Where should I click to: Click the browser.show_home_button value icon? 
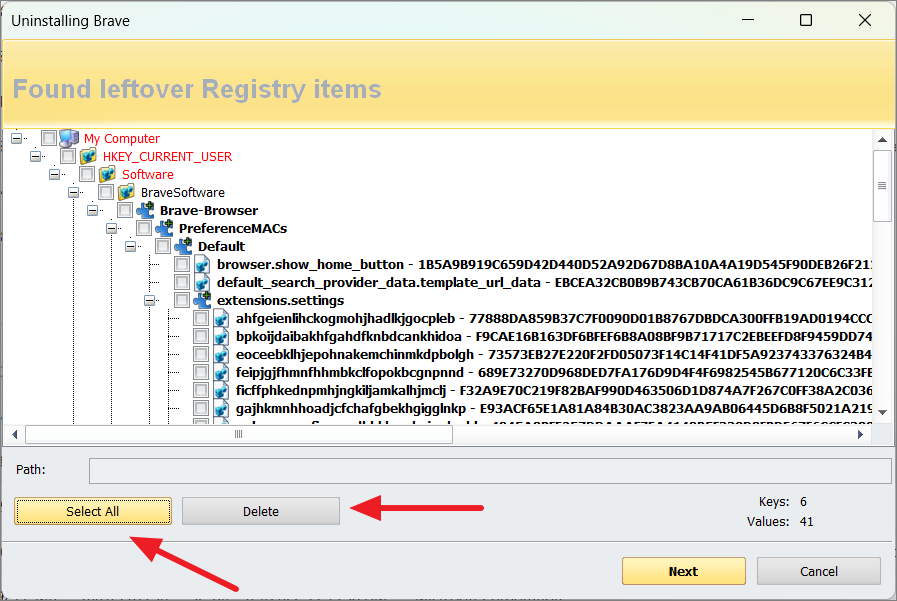pyautogui.click(x=202, y=264)
